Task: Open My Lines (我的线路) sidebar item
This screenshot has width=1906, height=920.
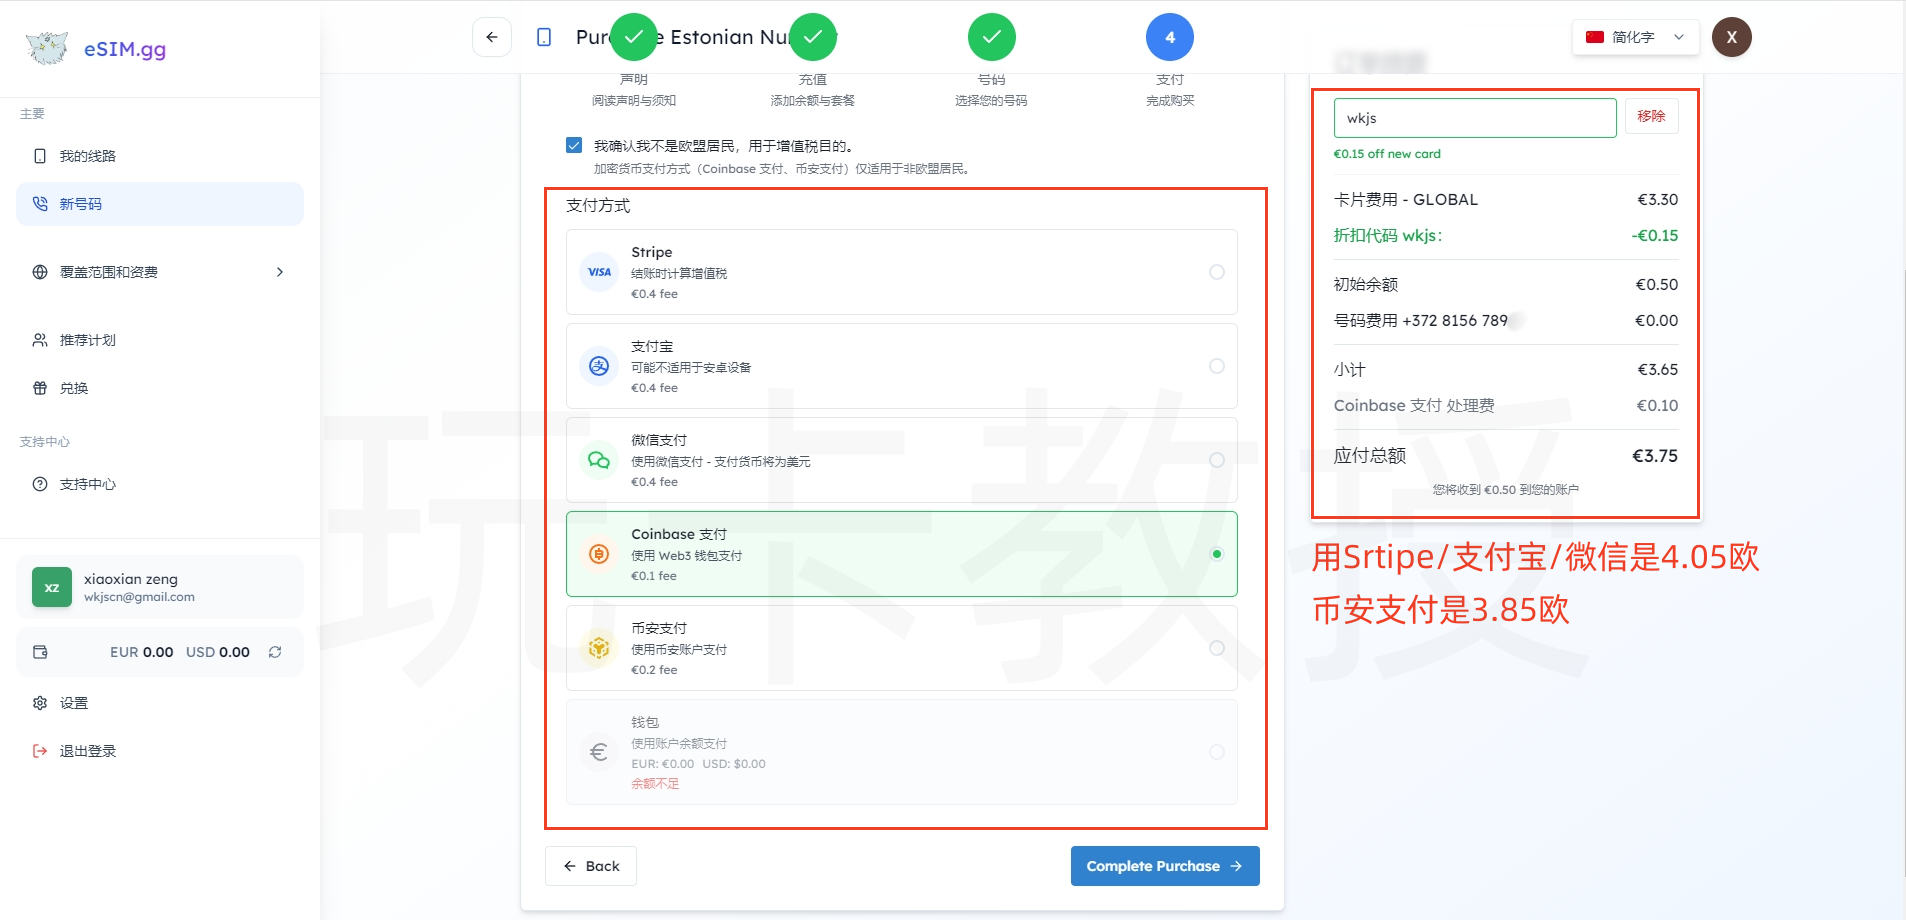Action: (160, 156)
